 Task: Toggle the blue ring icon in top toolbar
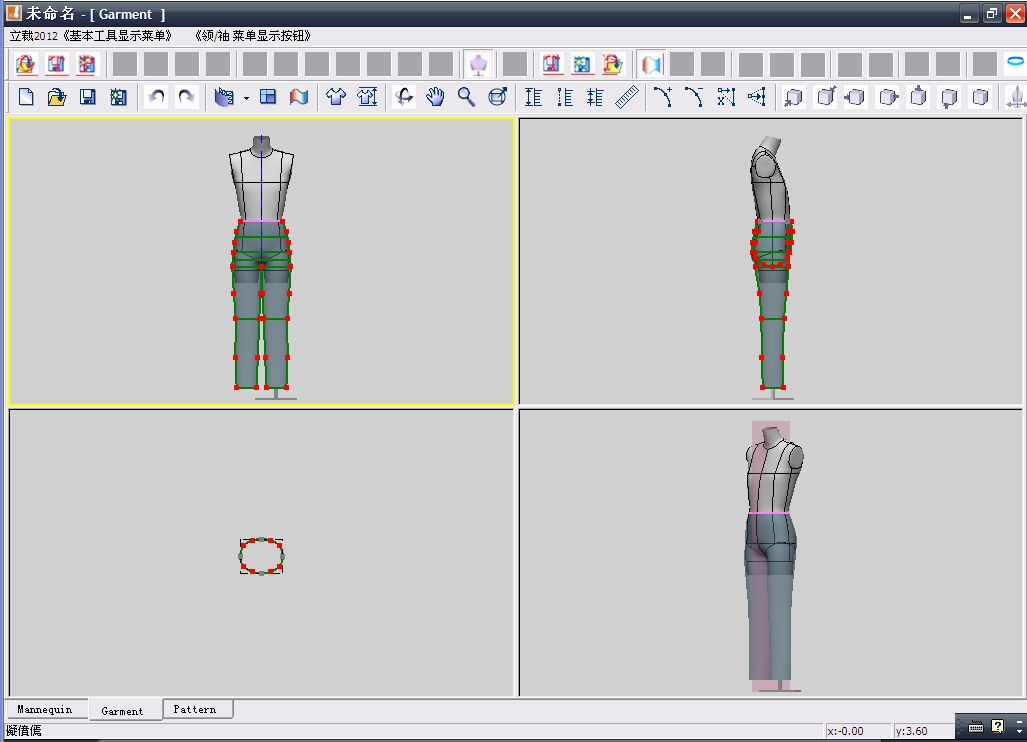point(1014,63)
